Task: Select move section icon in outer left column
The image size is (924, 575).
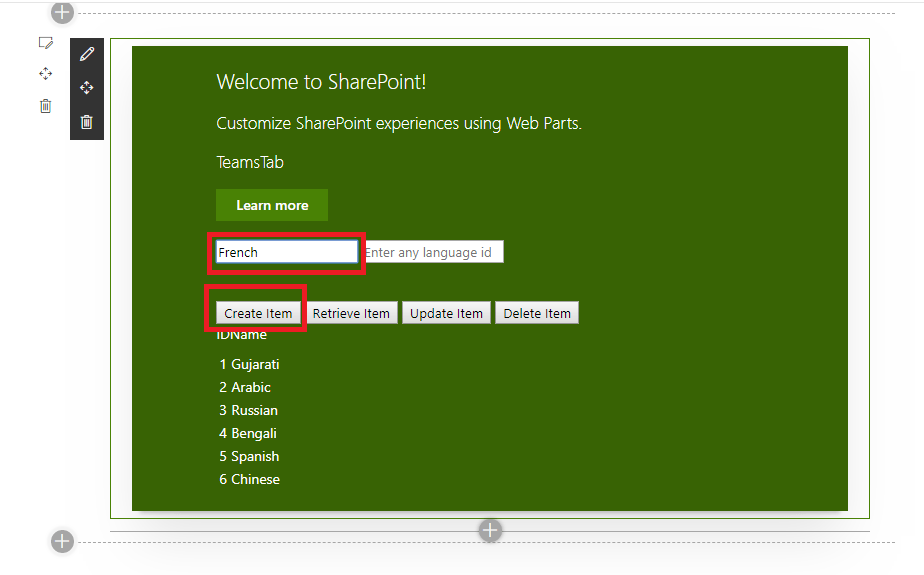Action: click(45, 74)
